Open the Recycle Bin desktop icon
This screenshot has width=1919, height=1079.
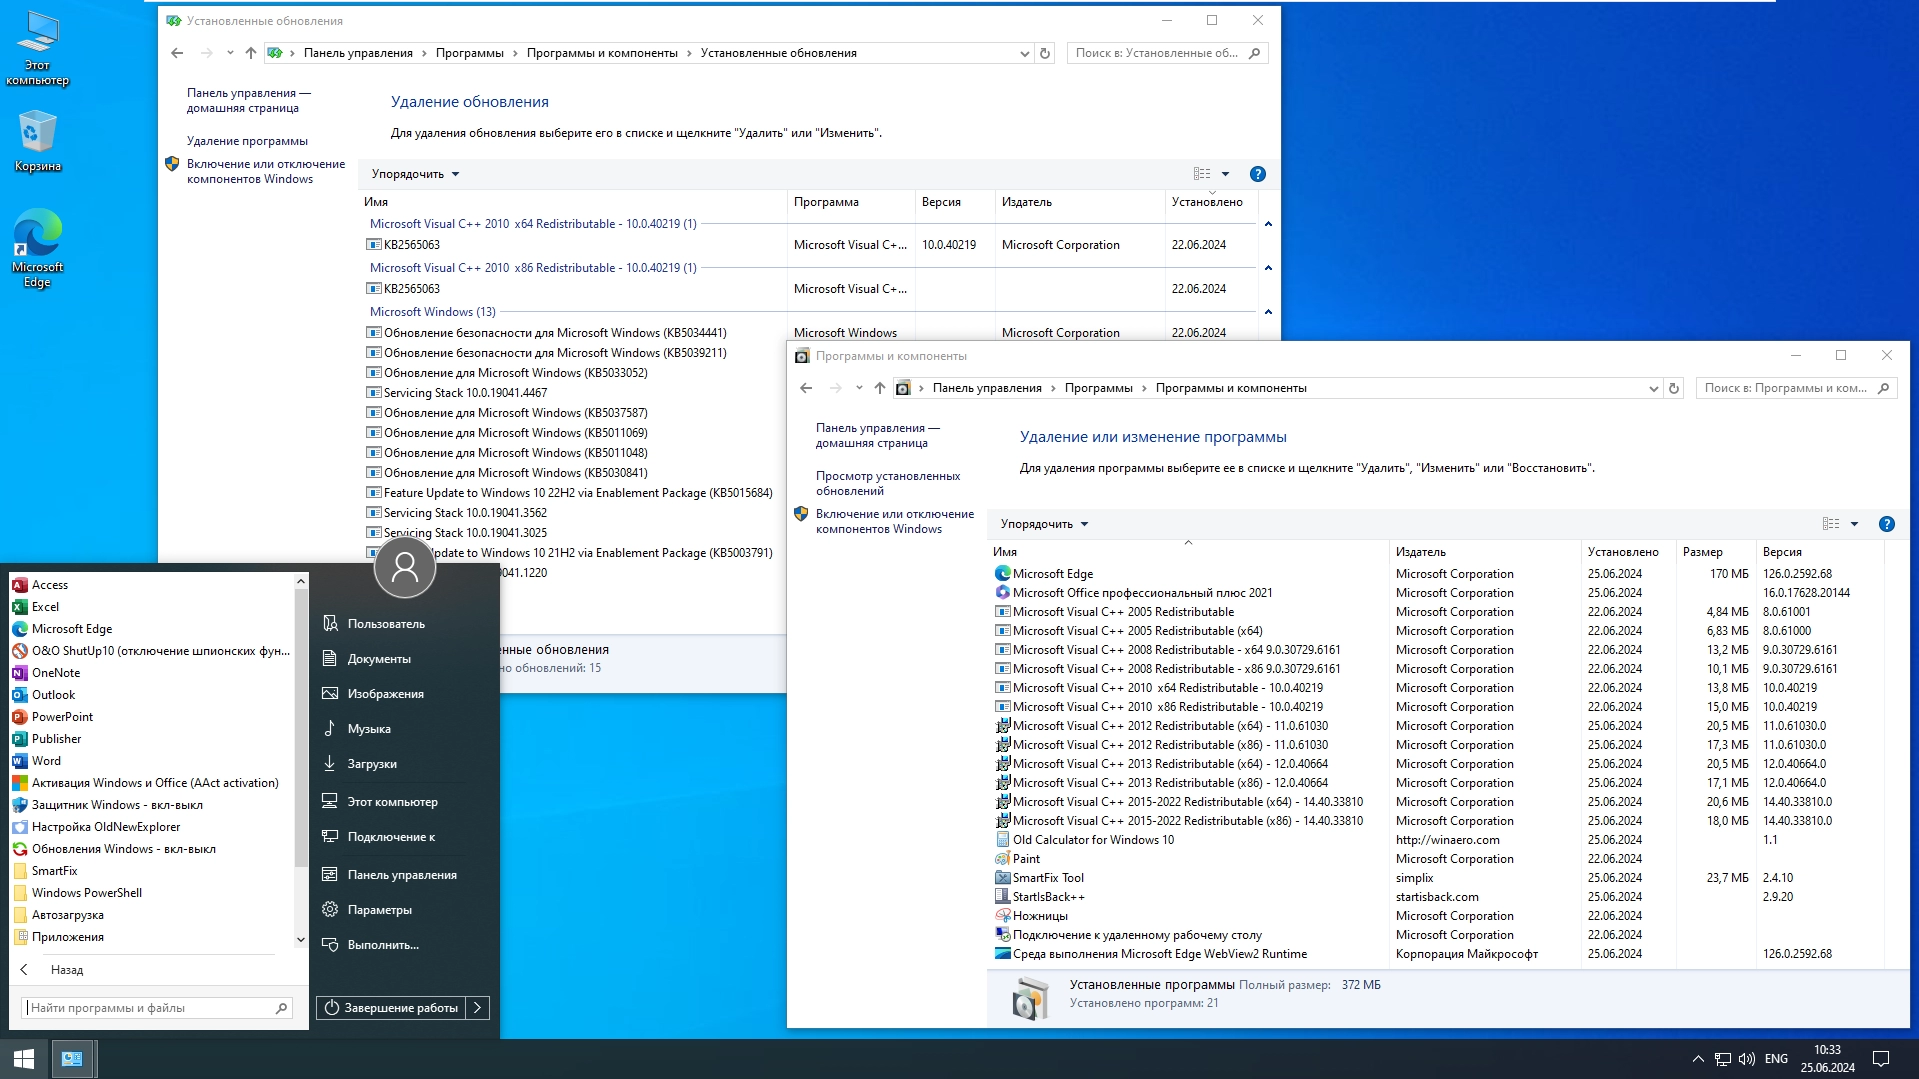point(37,140)
